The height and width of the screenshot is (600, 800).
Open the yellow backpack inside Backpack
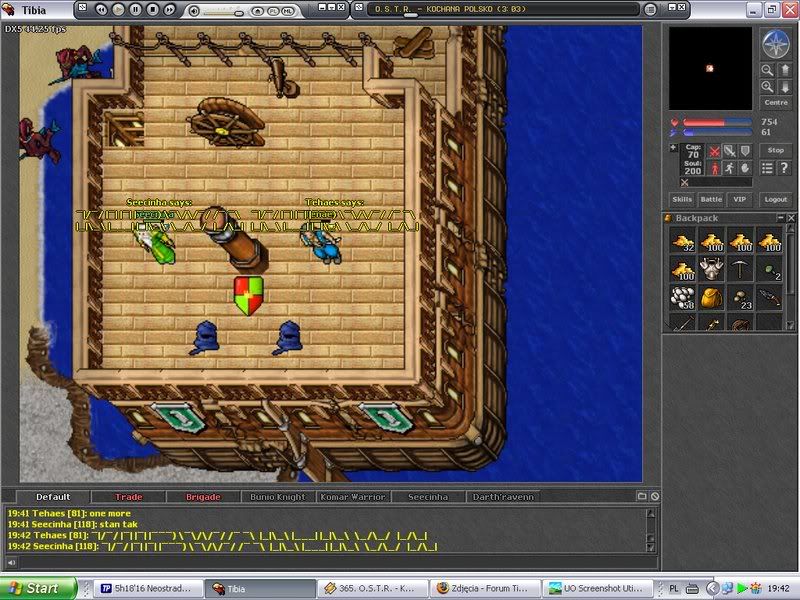711,298
